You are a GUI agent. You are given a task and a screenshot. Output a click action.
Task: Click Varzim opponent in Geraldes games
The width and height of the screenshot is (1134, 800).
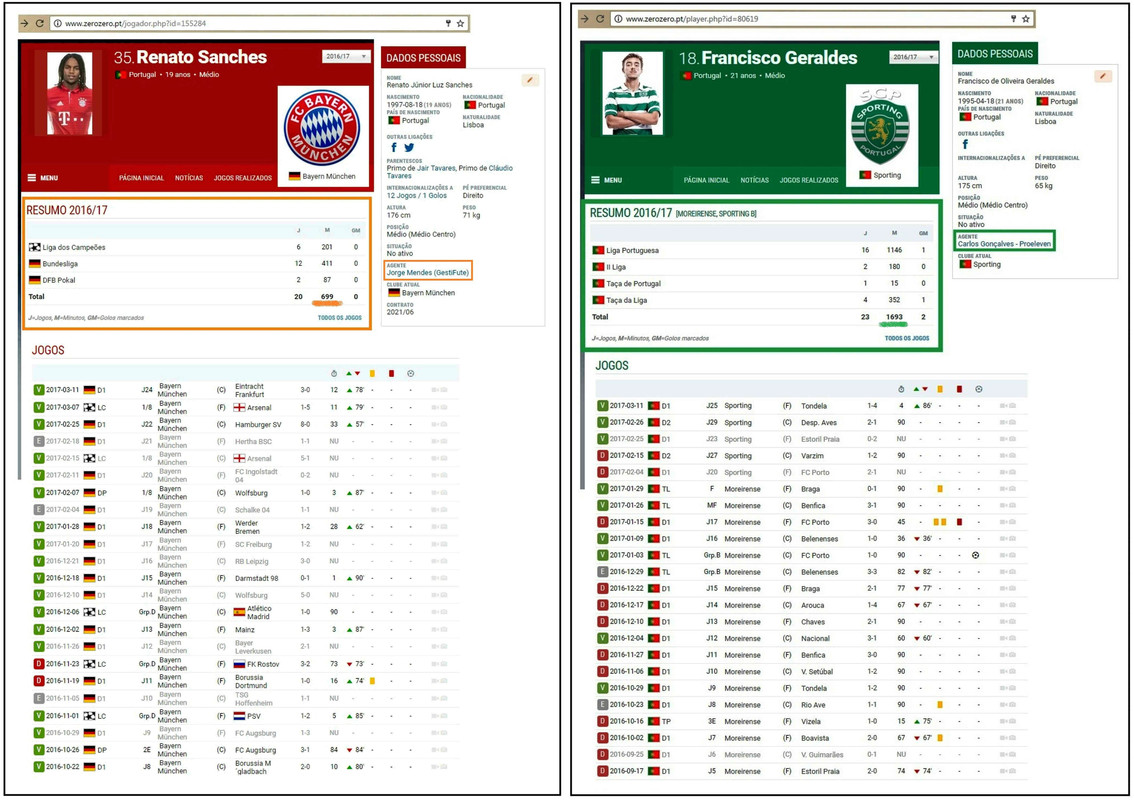812,456
